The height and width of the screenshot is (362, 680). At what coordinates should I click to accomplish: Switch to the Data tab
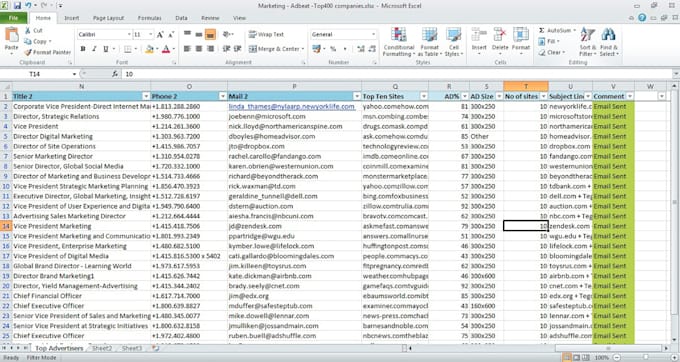coord(181,18)
